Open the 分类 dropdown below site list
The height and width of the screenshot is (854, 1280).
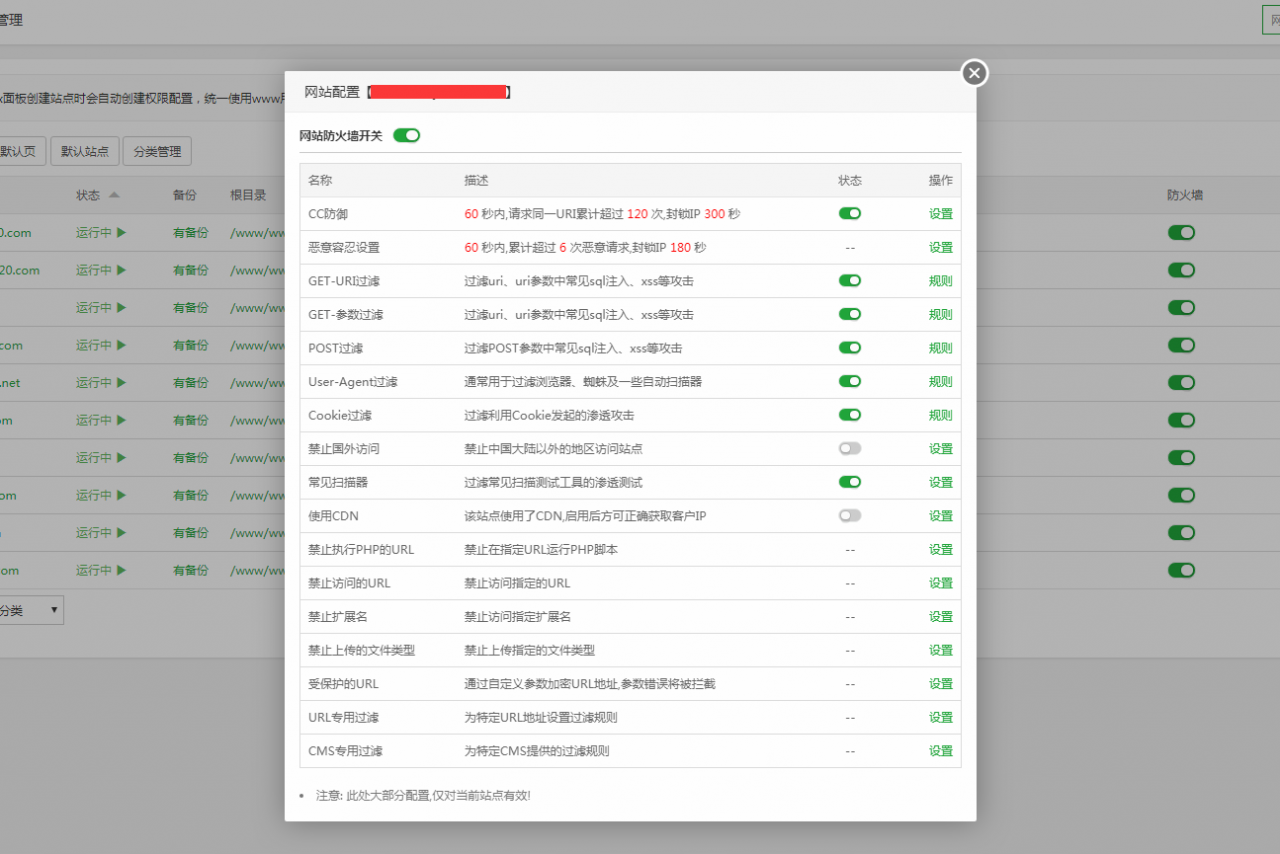[x=30, y=611]
